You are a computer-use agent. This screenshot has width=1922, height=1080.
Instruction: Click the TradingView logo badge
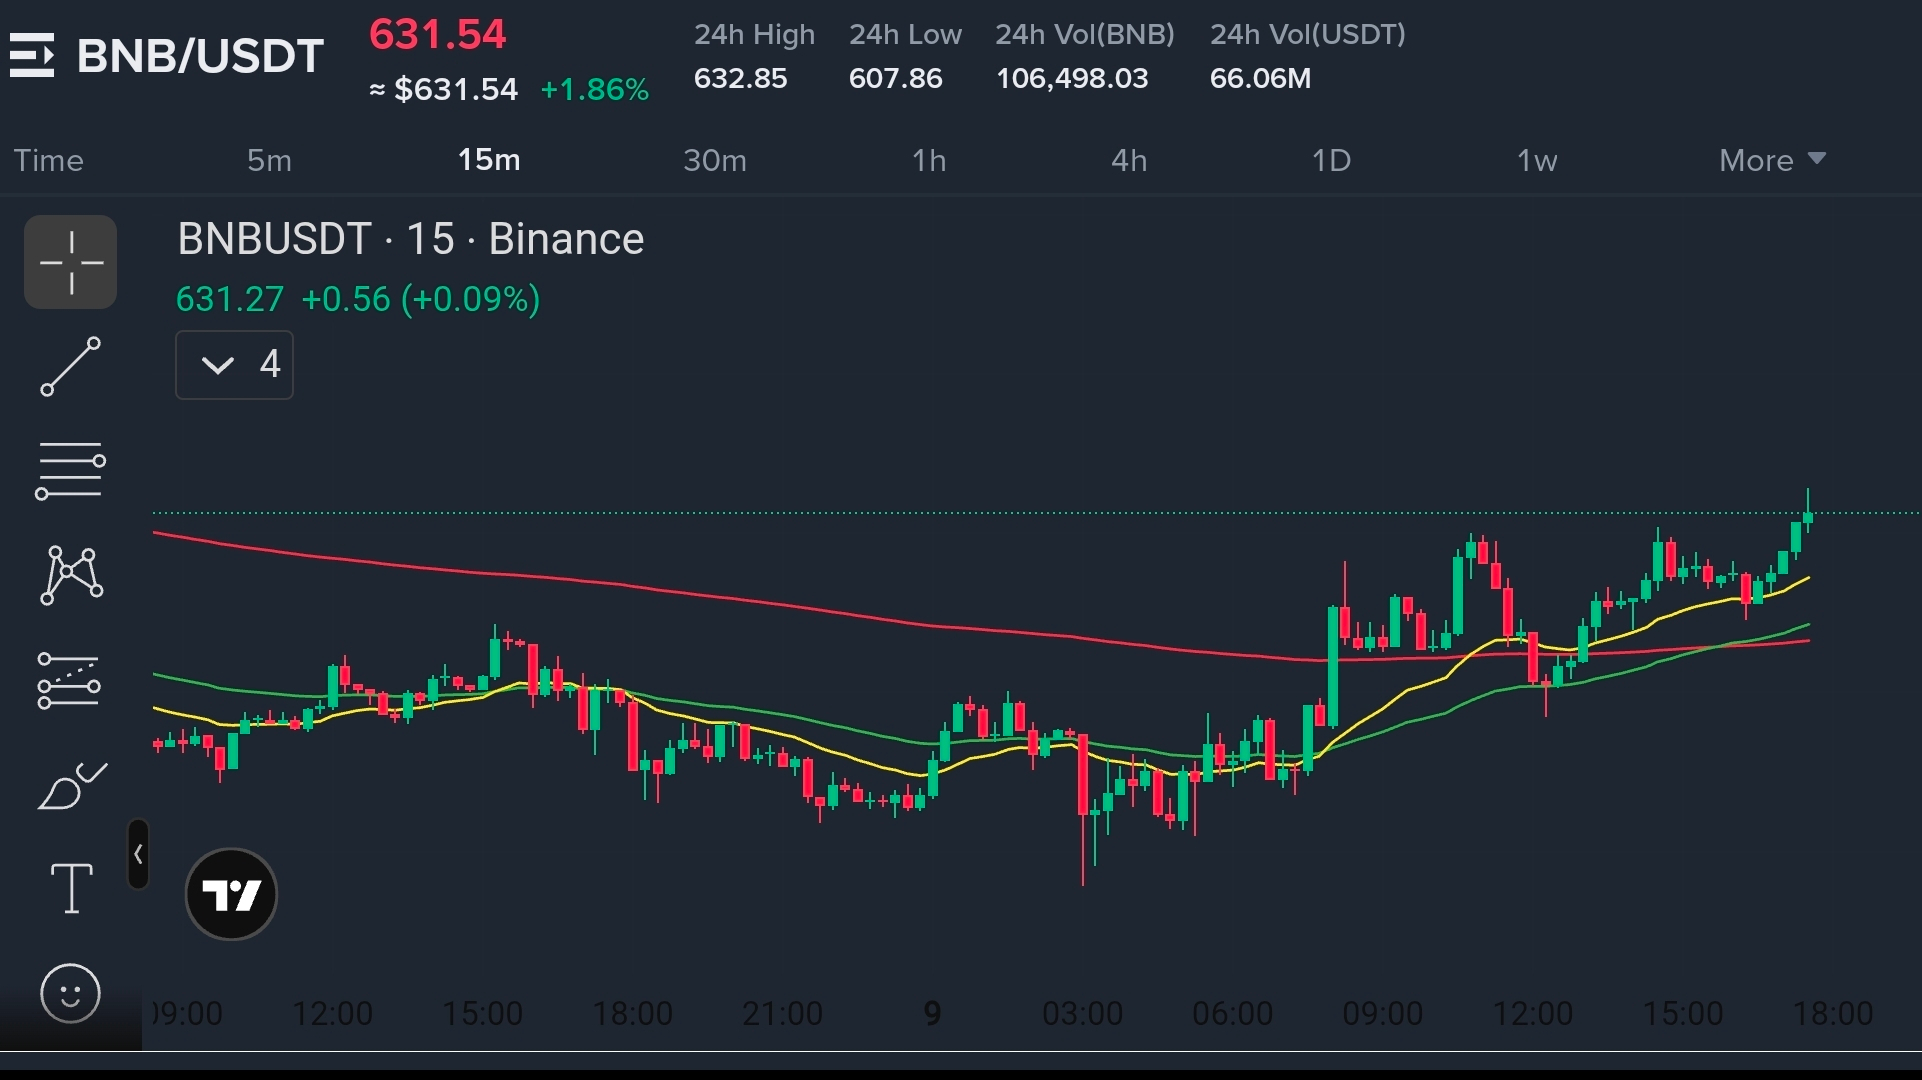tap(231, 894)
